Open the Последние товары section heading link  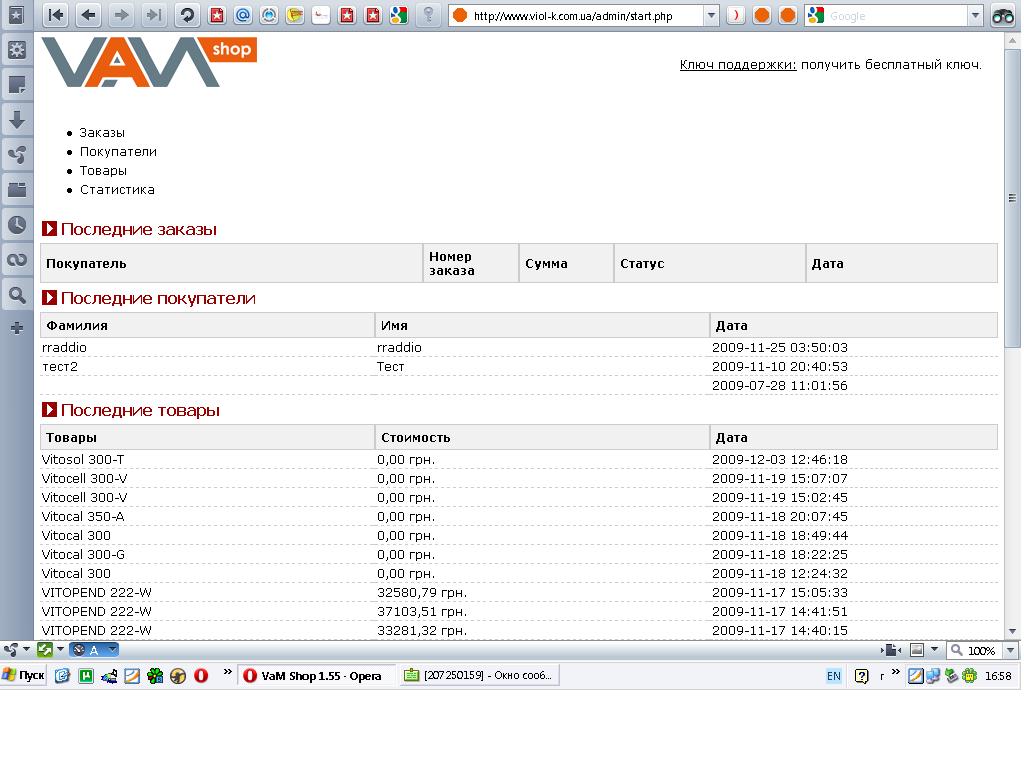[x=140, y=411]
